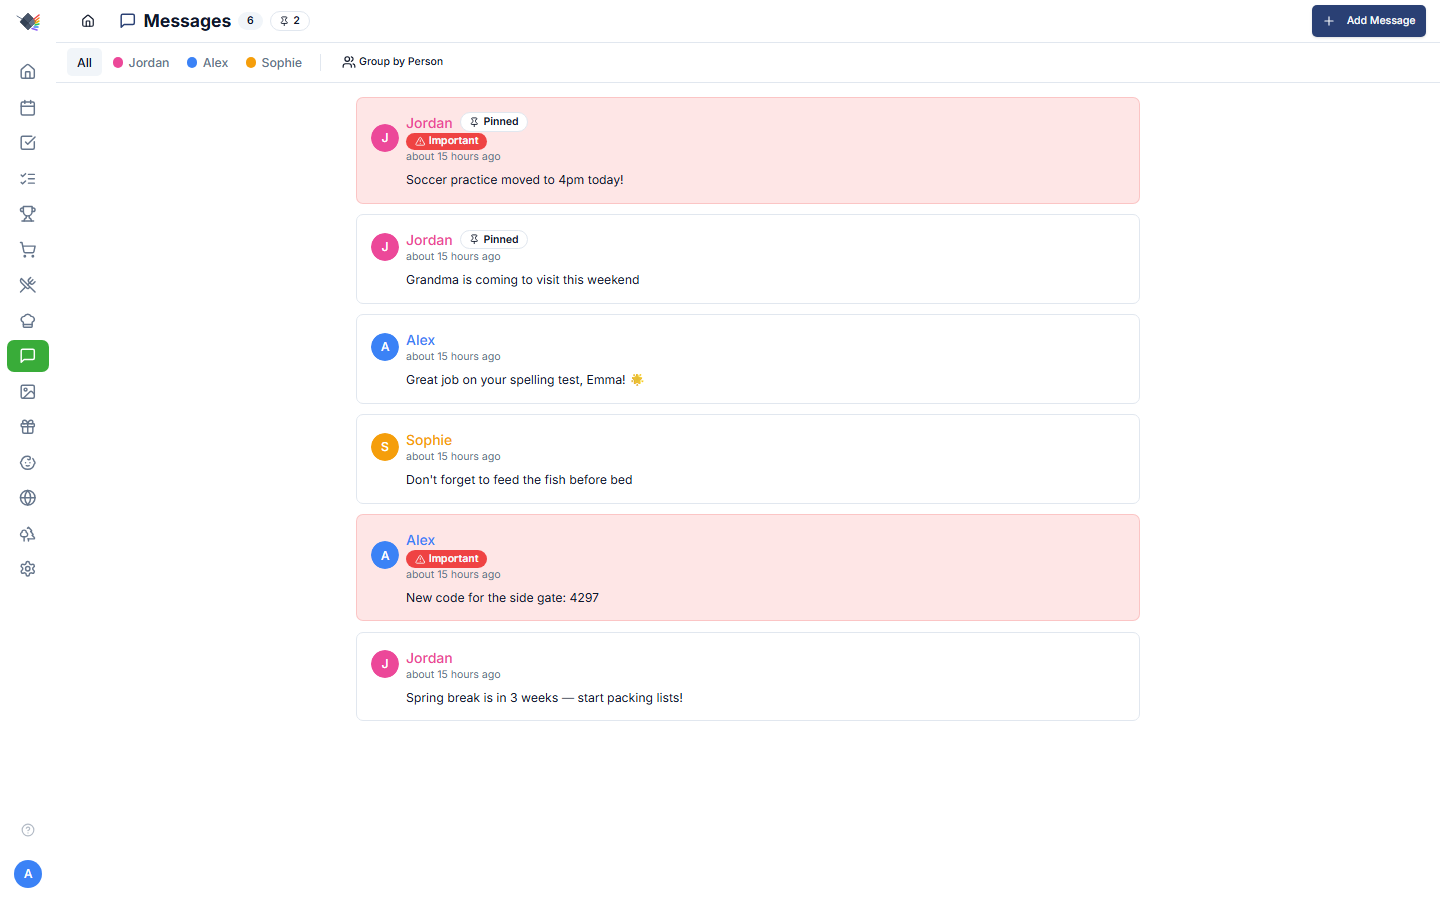The width and height of the screenshot is (1440, 900).
Task: Open the globe sidebar icon
Action: 28,498
